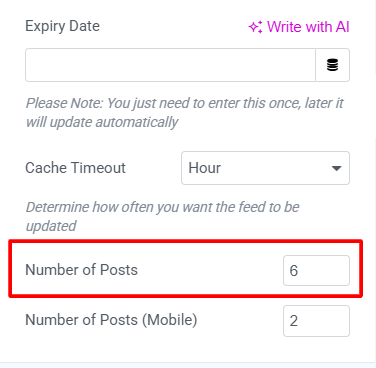The image size is (376, 368).
Task: Click the word 'AI' in the pink link
Action: click(x=342, y=27)
